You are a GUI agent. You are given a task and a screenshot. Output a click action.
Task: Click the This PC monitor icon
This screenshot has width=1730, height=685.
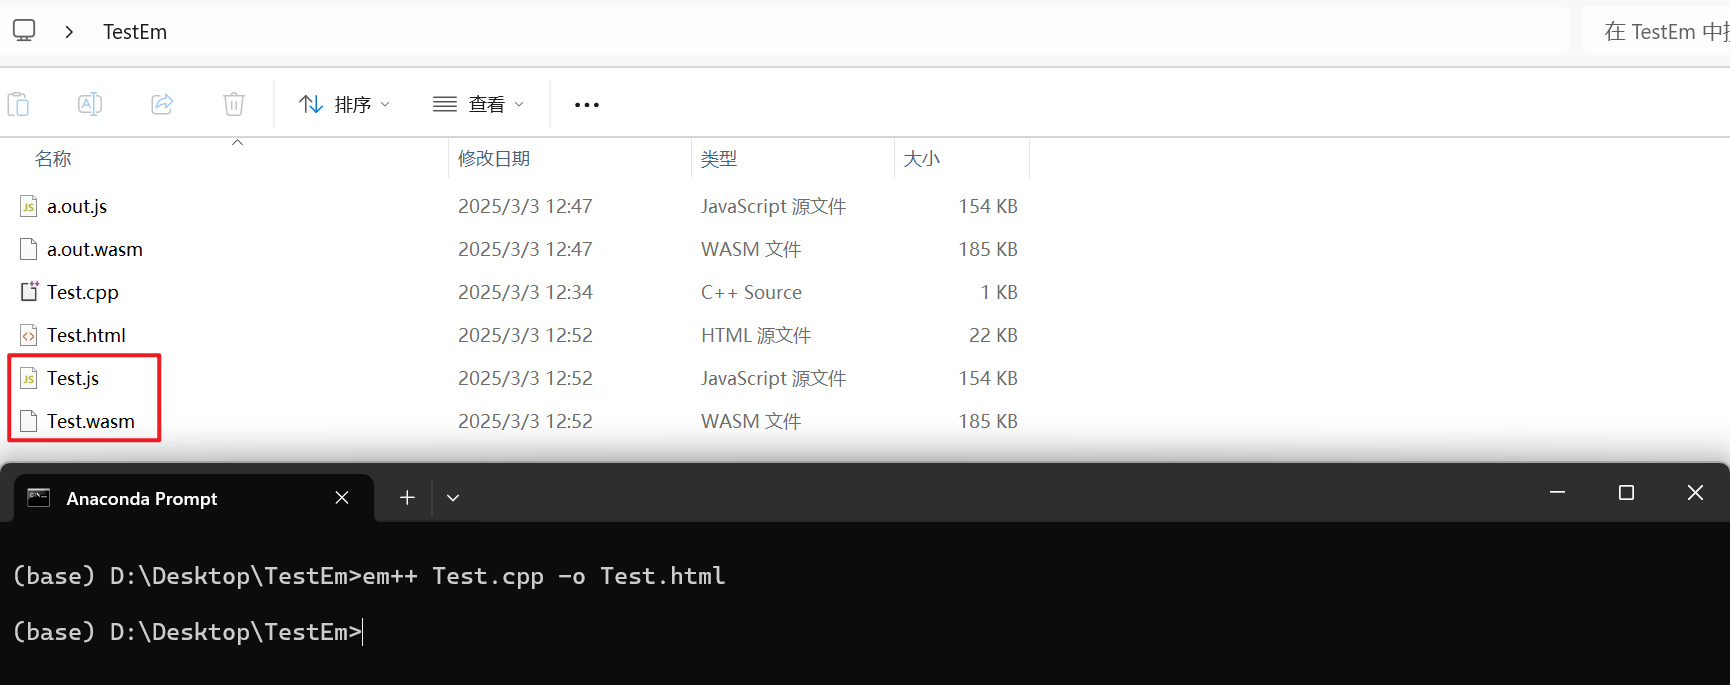24,31
